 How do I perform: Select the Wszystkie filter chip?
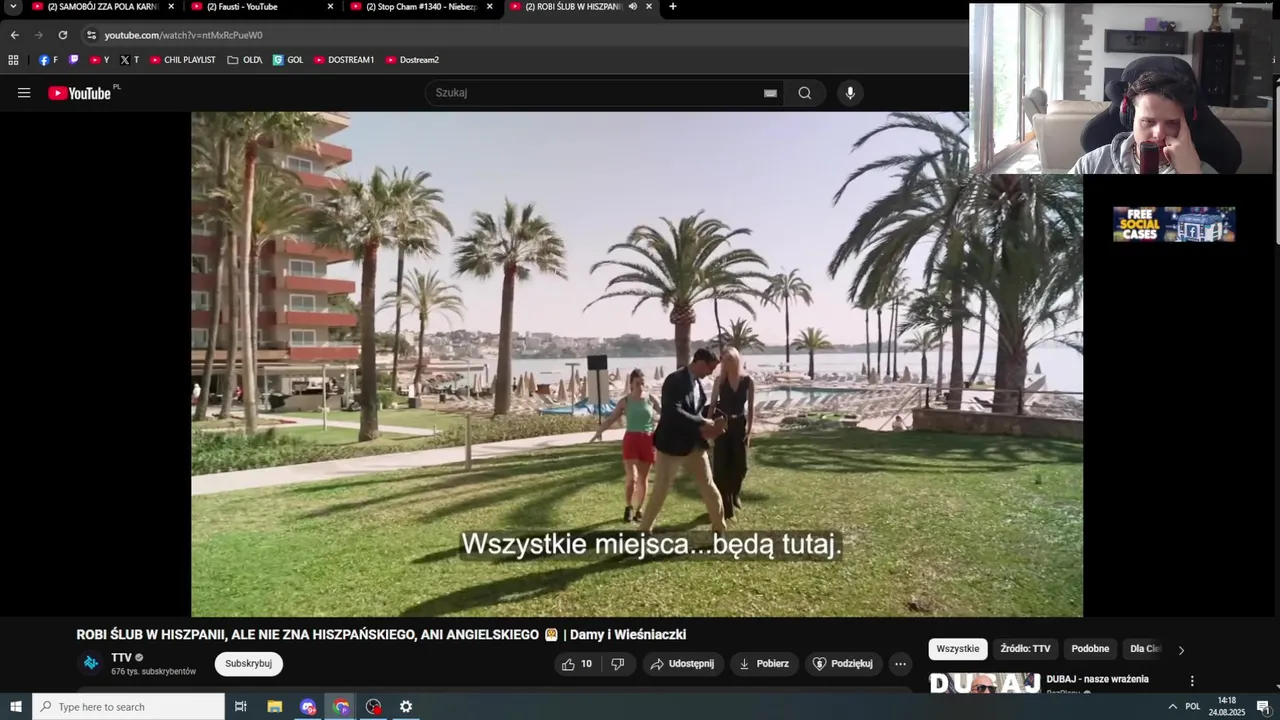(958, 649)
